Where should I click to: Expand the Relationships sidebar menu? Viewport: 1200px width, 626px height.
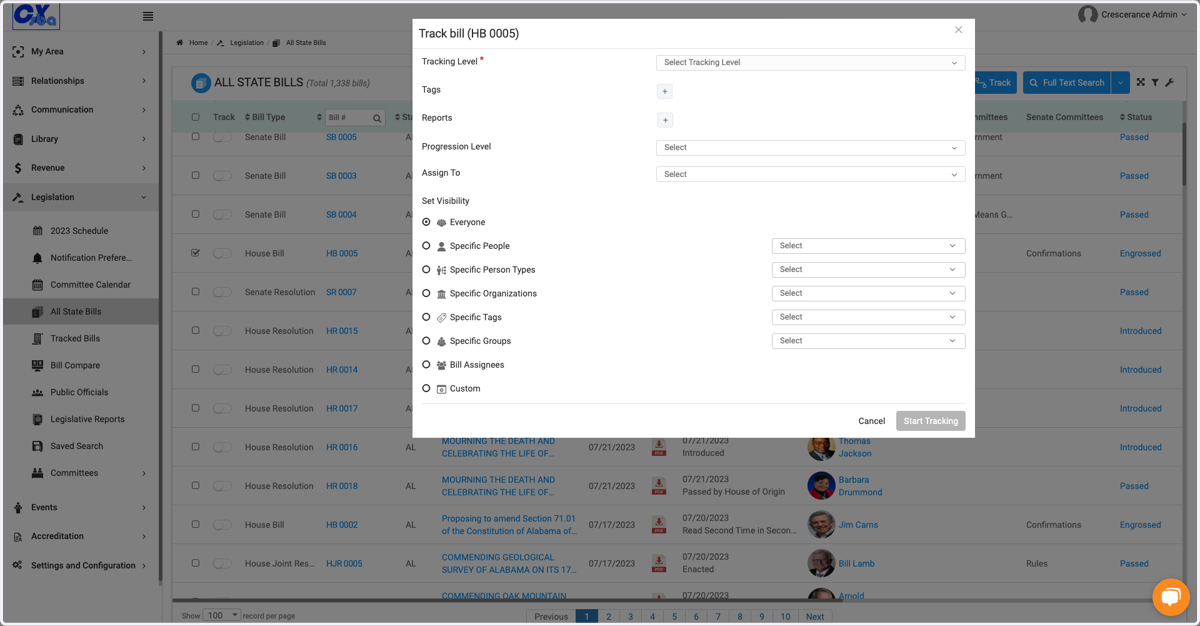tap(80, 81)
